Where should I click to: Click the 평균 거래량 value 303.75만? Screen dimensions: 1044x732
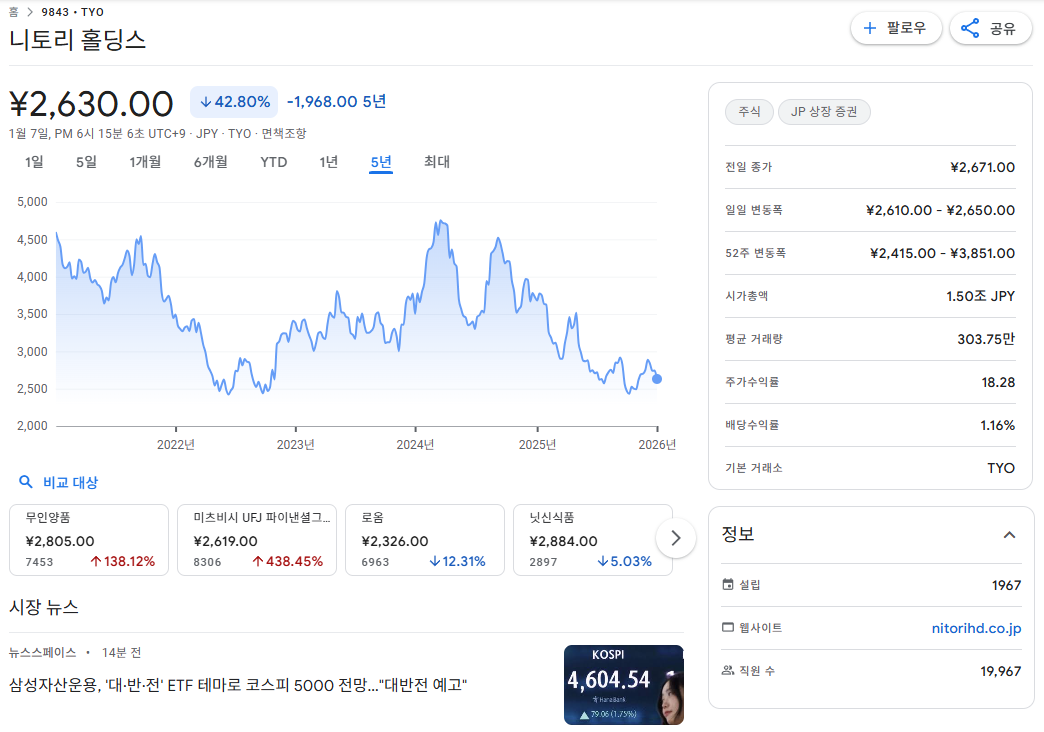(986, 339)
